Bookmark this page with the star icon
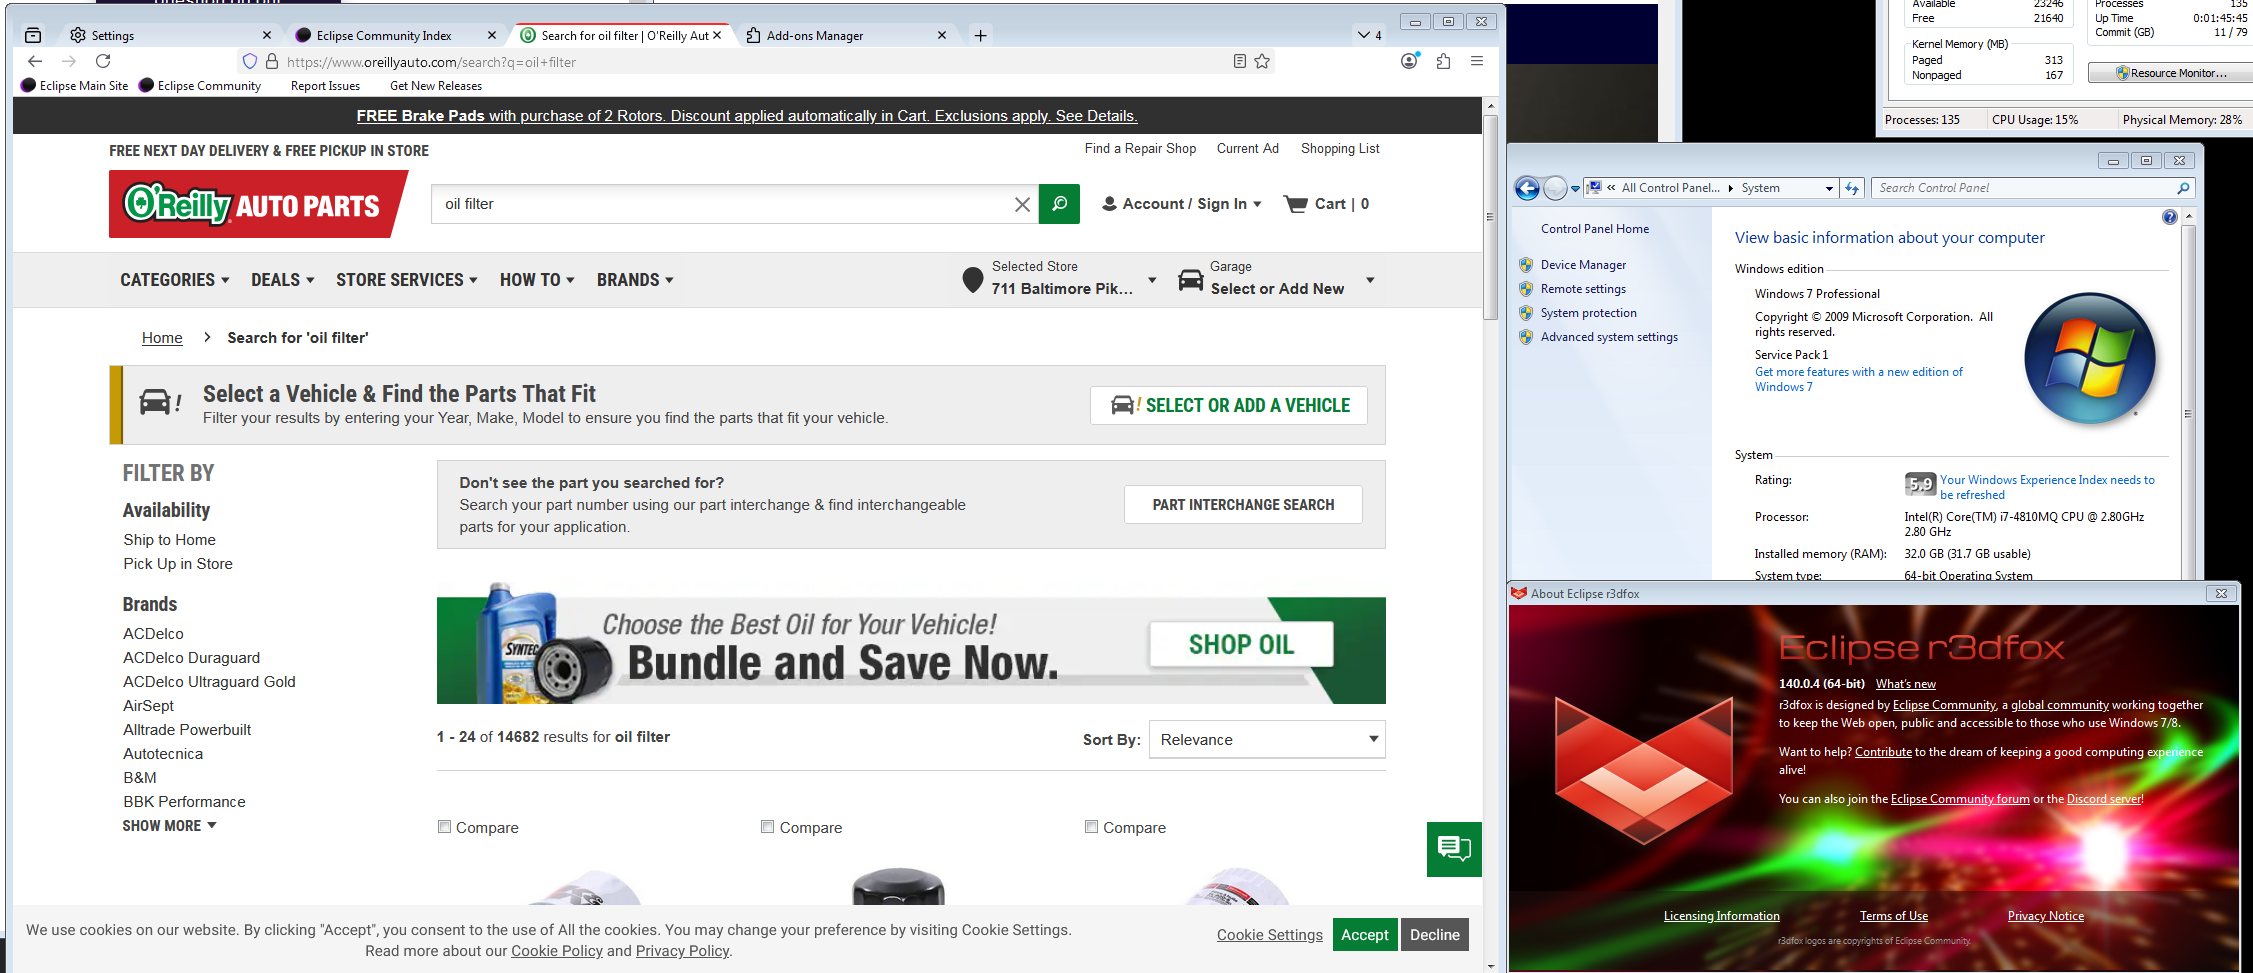2253x973 pixels. [x=1262, y=61]
